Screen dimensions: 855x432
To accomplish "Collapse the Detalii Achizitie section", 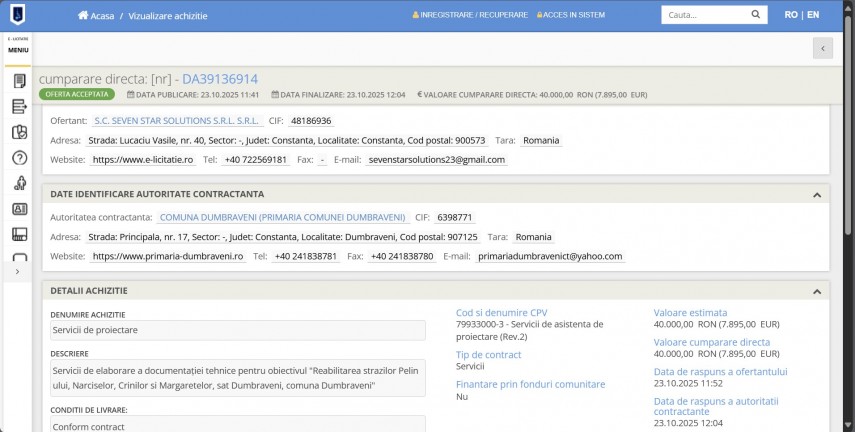I will [x=816, y=291].
